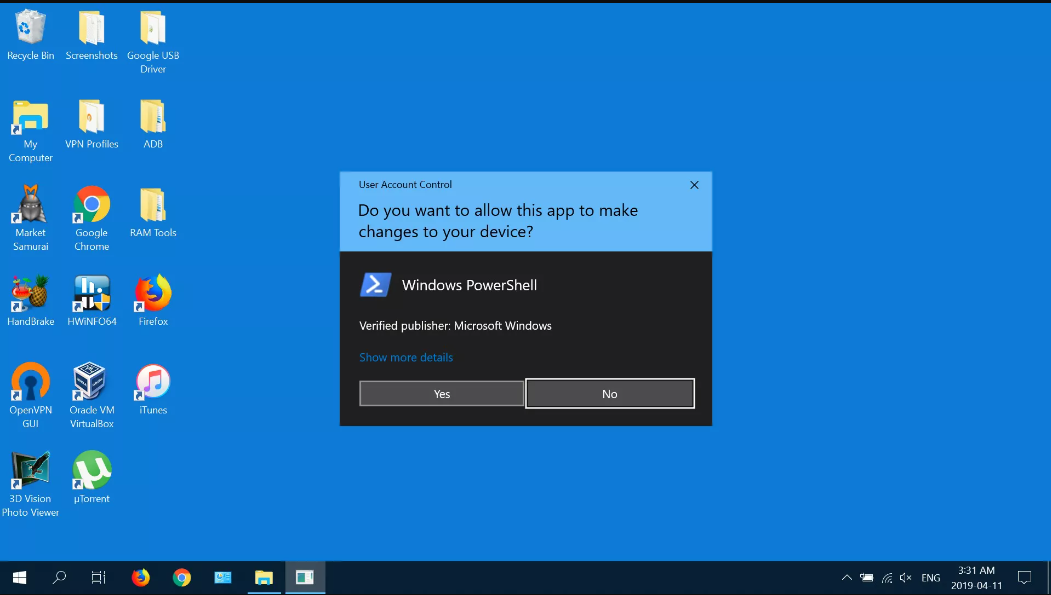Open the blue chart app pinned on the taskbar
Screen dimensions: 1051x595
coord(223,578)
